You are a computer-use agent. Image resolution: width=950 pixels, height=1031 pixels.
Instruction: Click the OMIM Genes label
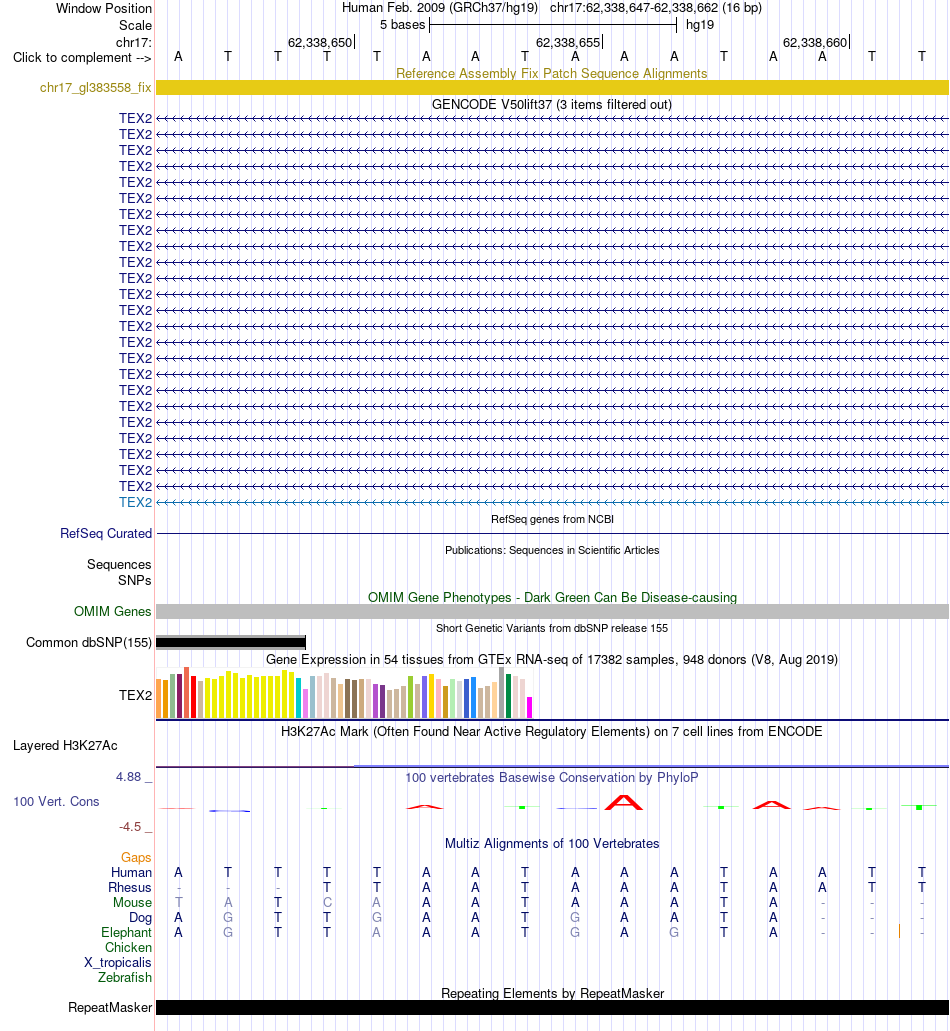pos(112,611)
